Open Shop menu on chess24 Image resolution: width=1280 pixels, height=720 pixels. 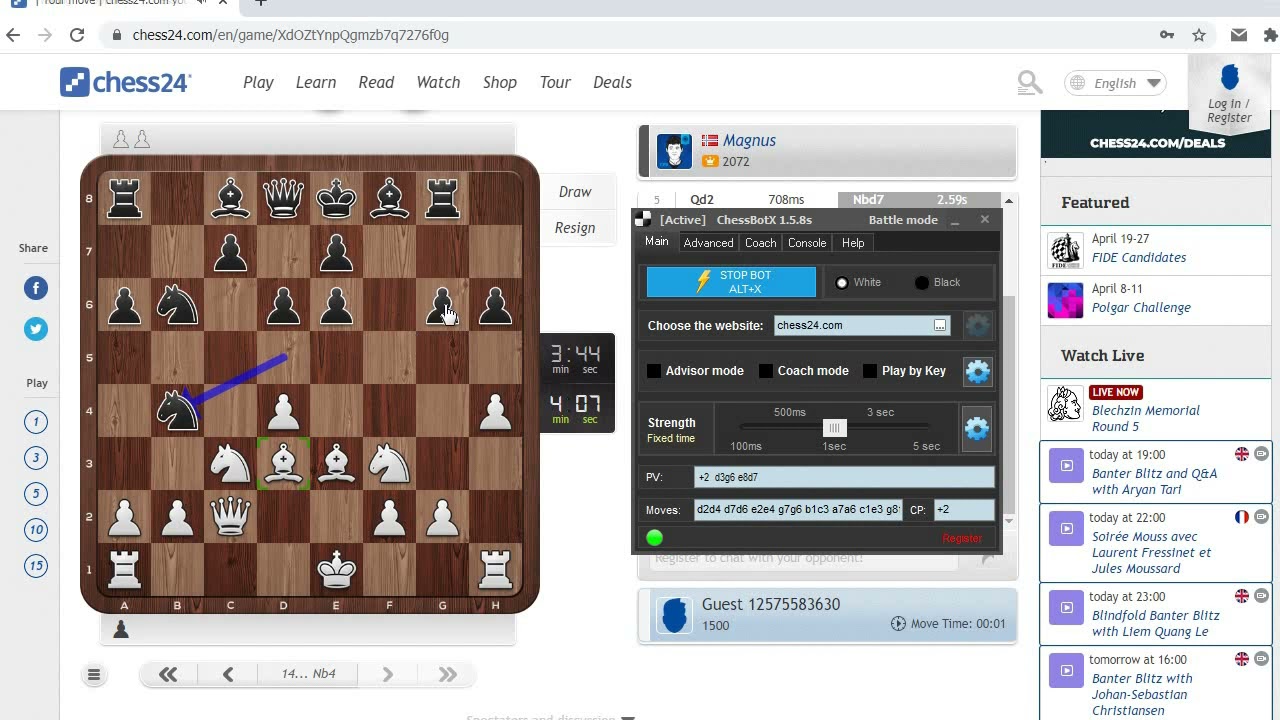tap(500, 82)
